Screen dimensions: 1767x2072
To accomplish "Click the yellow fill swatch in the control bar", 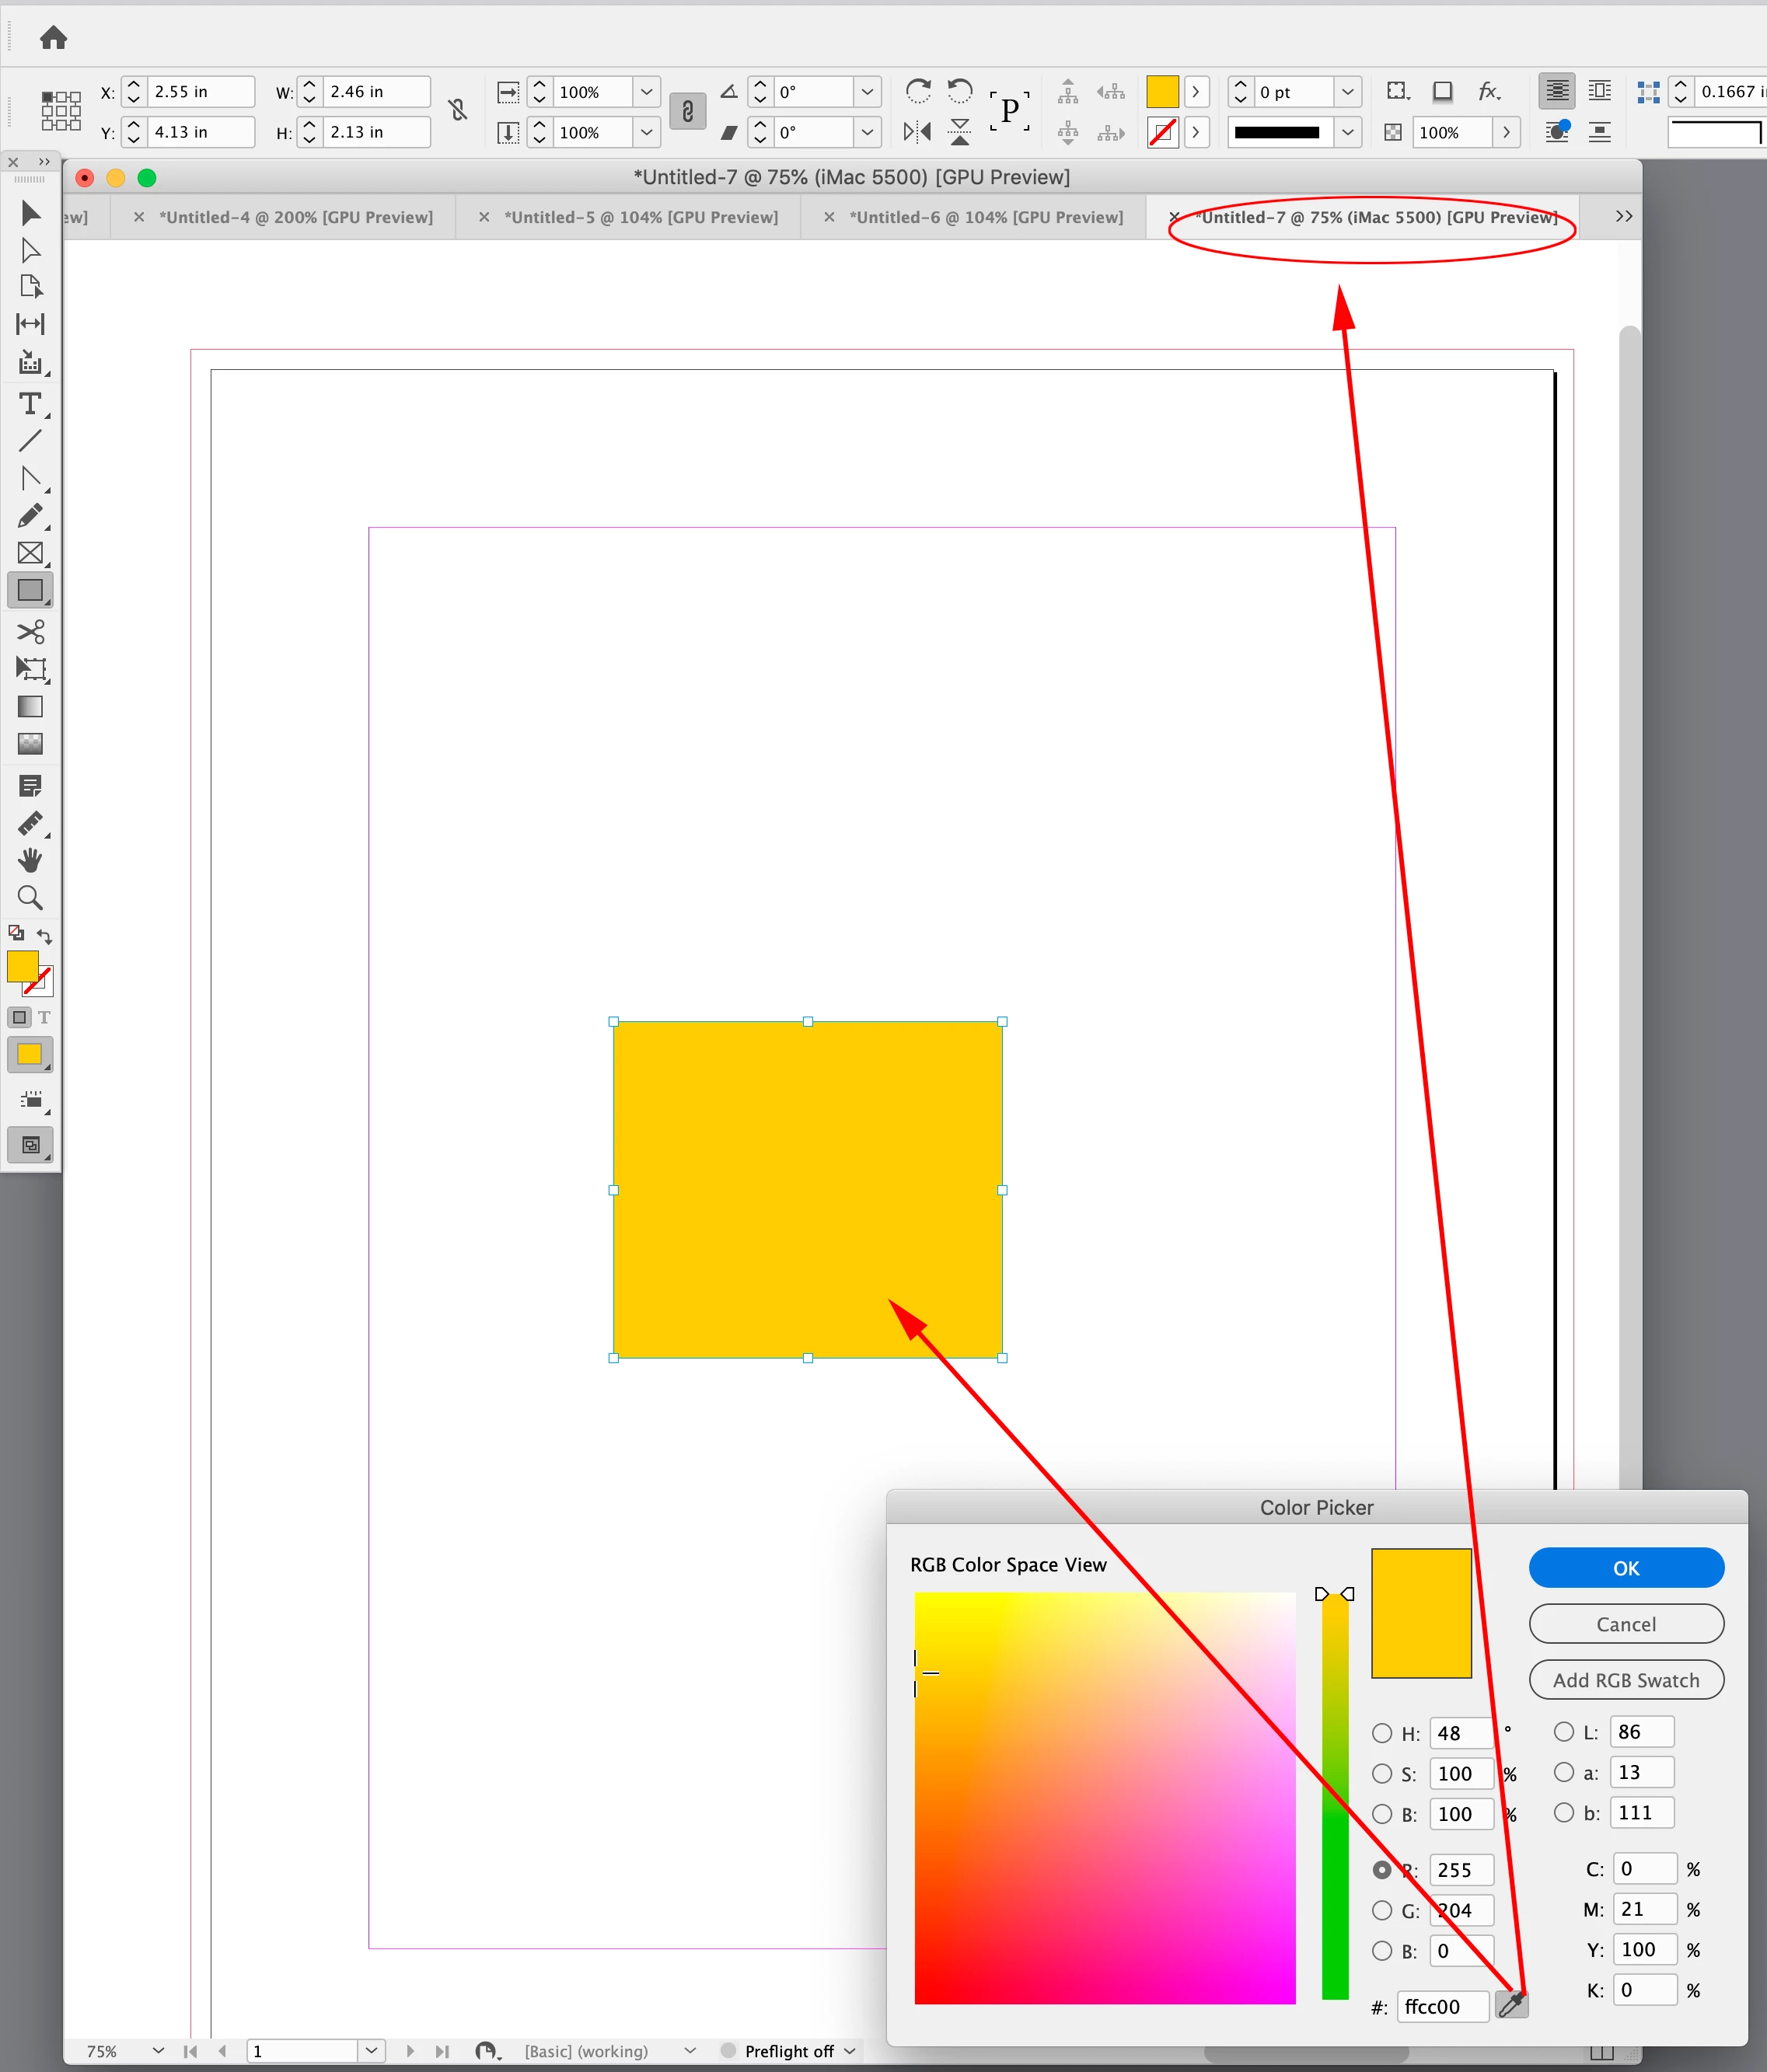I will click(1162, 92).
